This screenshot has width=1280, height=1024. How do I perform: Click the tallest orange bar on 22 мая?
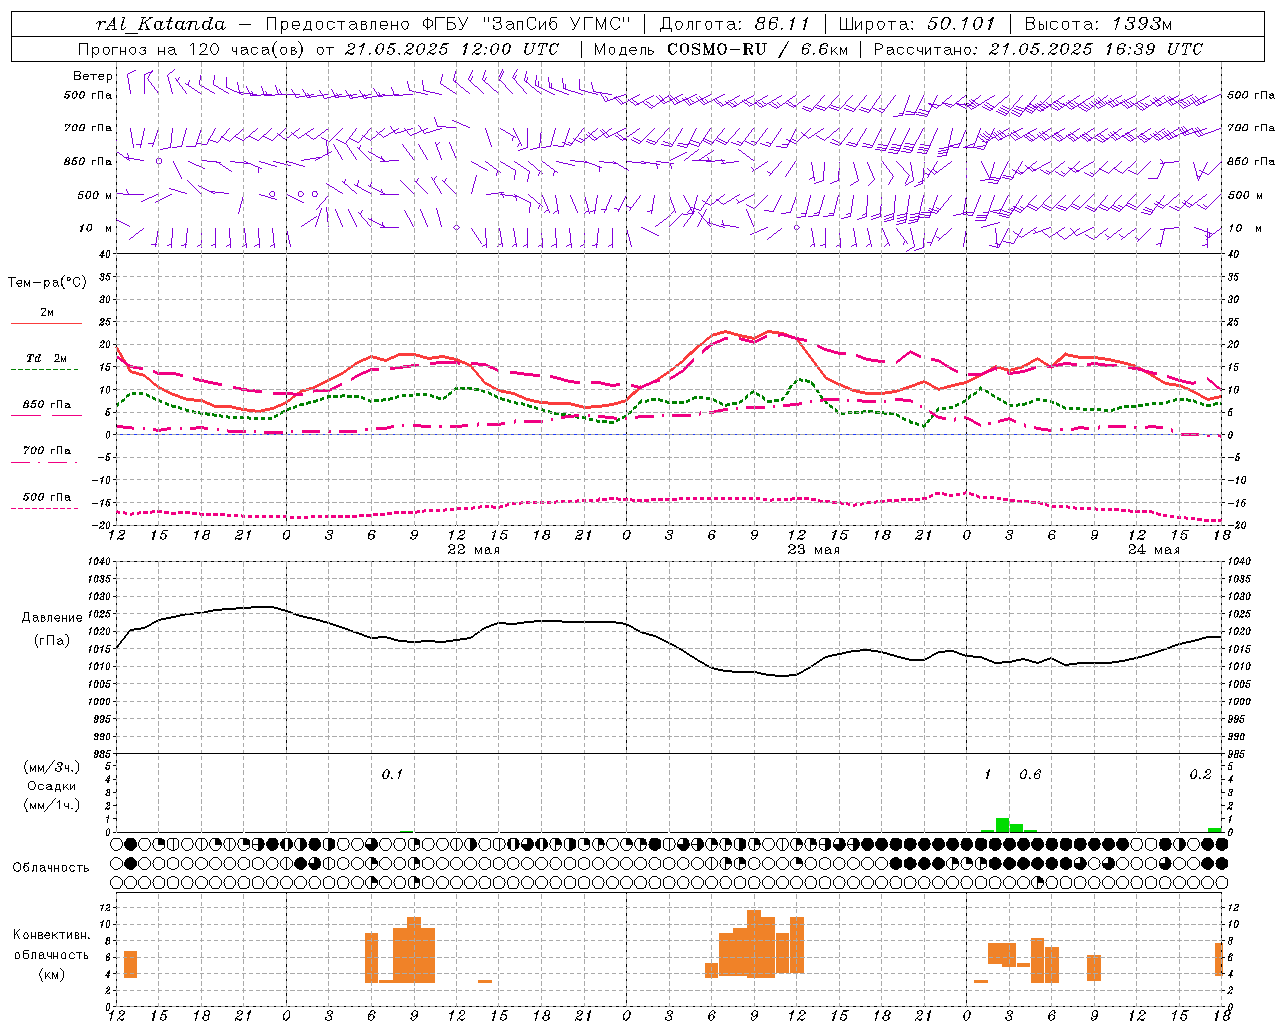(414, 950)
